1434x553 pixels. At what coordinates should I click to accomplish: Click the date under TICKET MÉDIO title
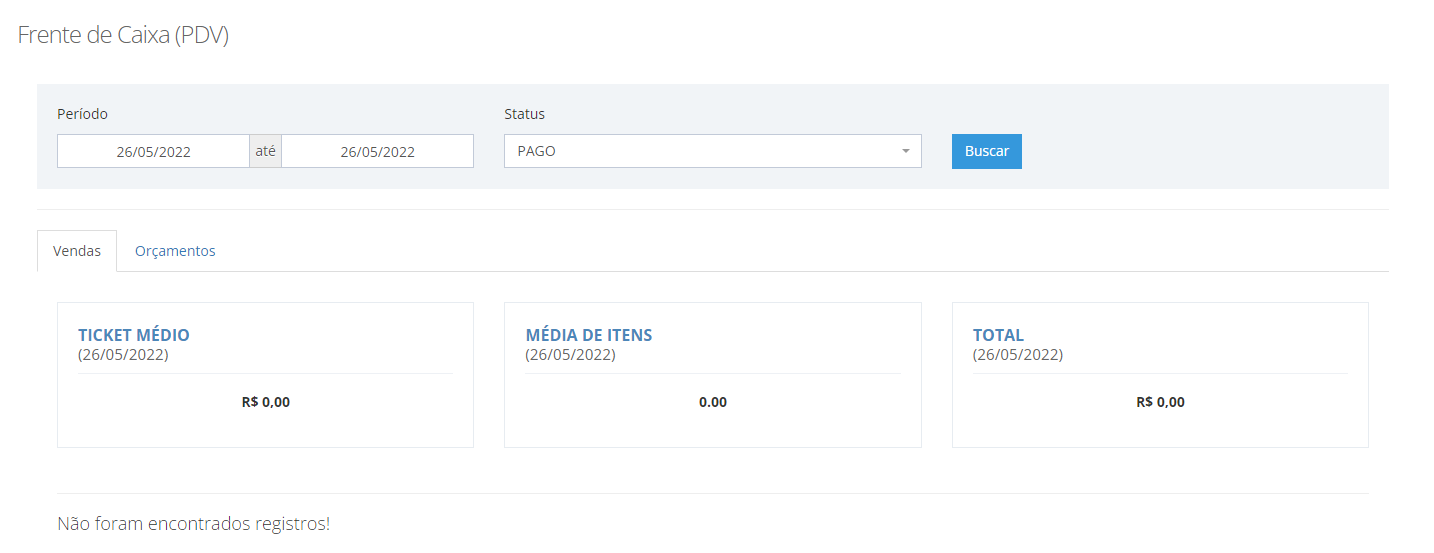click(x=123, y=355)
